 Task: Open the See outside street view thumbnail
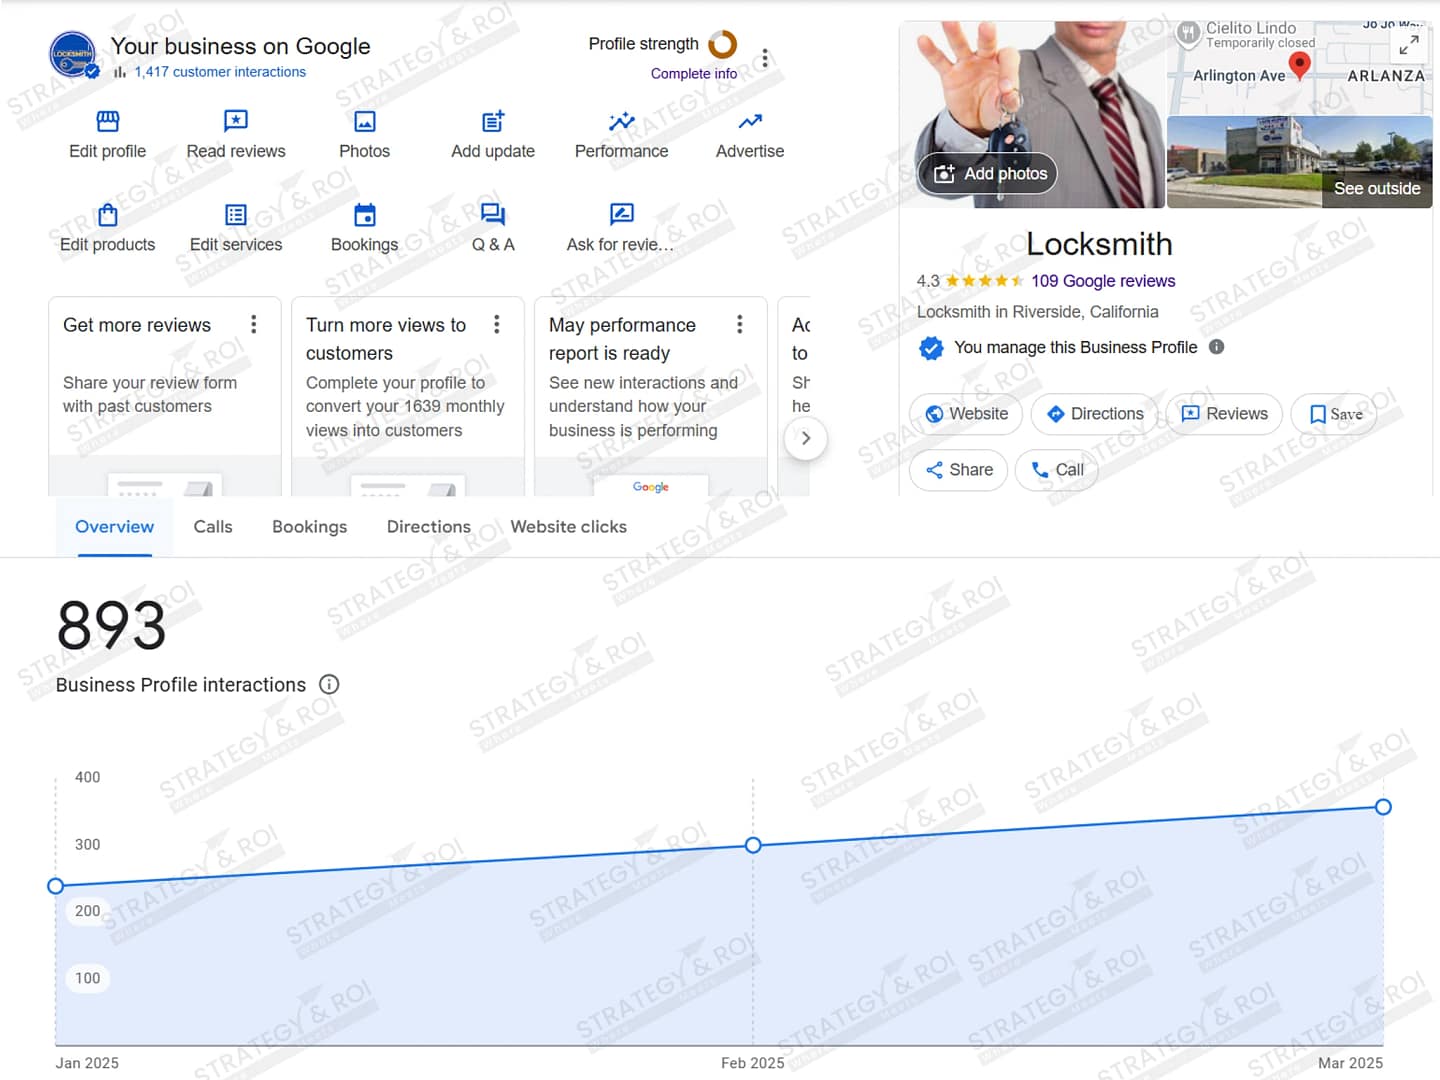(1300, 163)
